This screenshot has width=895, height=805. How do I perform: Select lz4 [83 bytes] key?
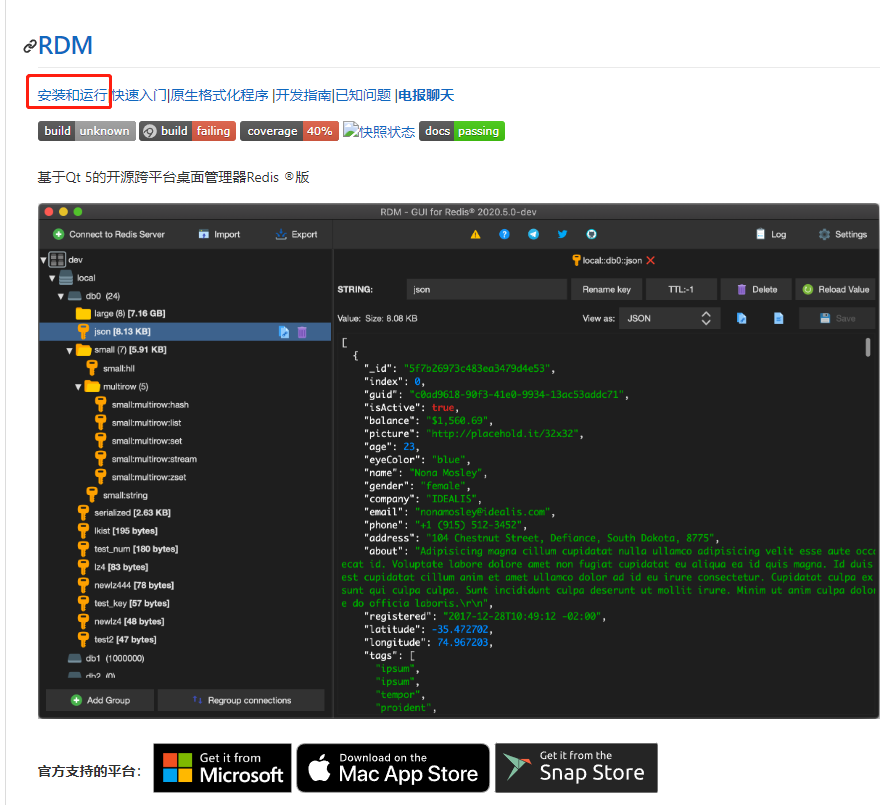(x=113, y=567)
